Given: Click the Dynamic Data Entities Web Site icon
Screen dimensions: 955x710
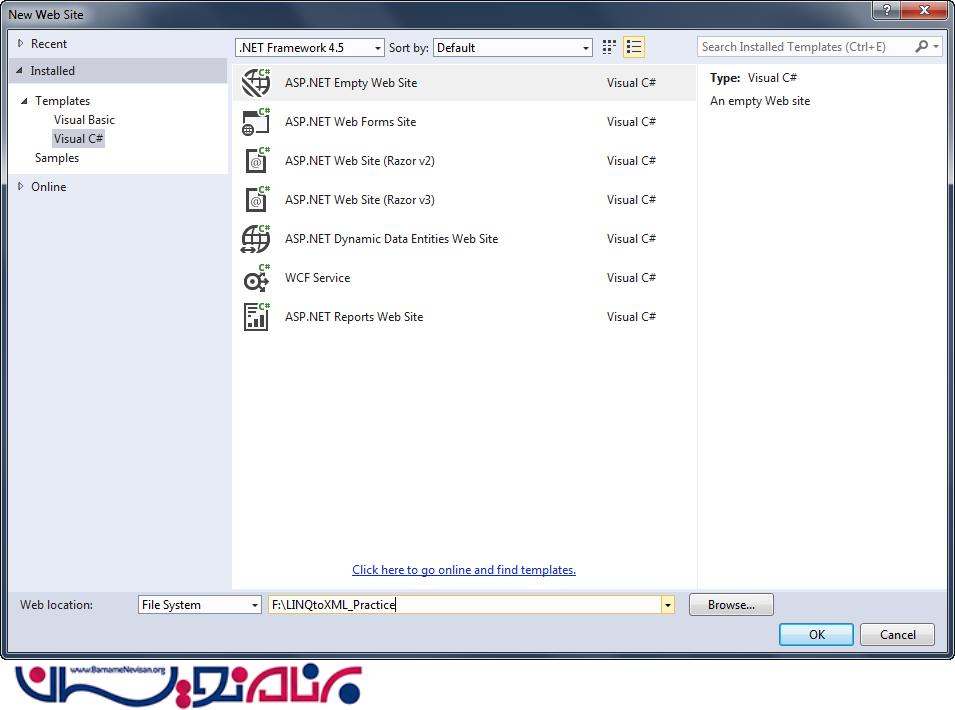Looking at the screenshot, I should point(256,239).
